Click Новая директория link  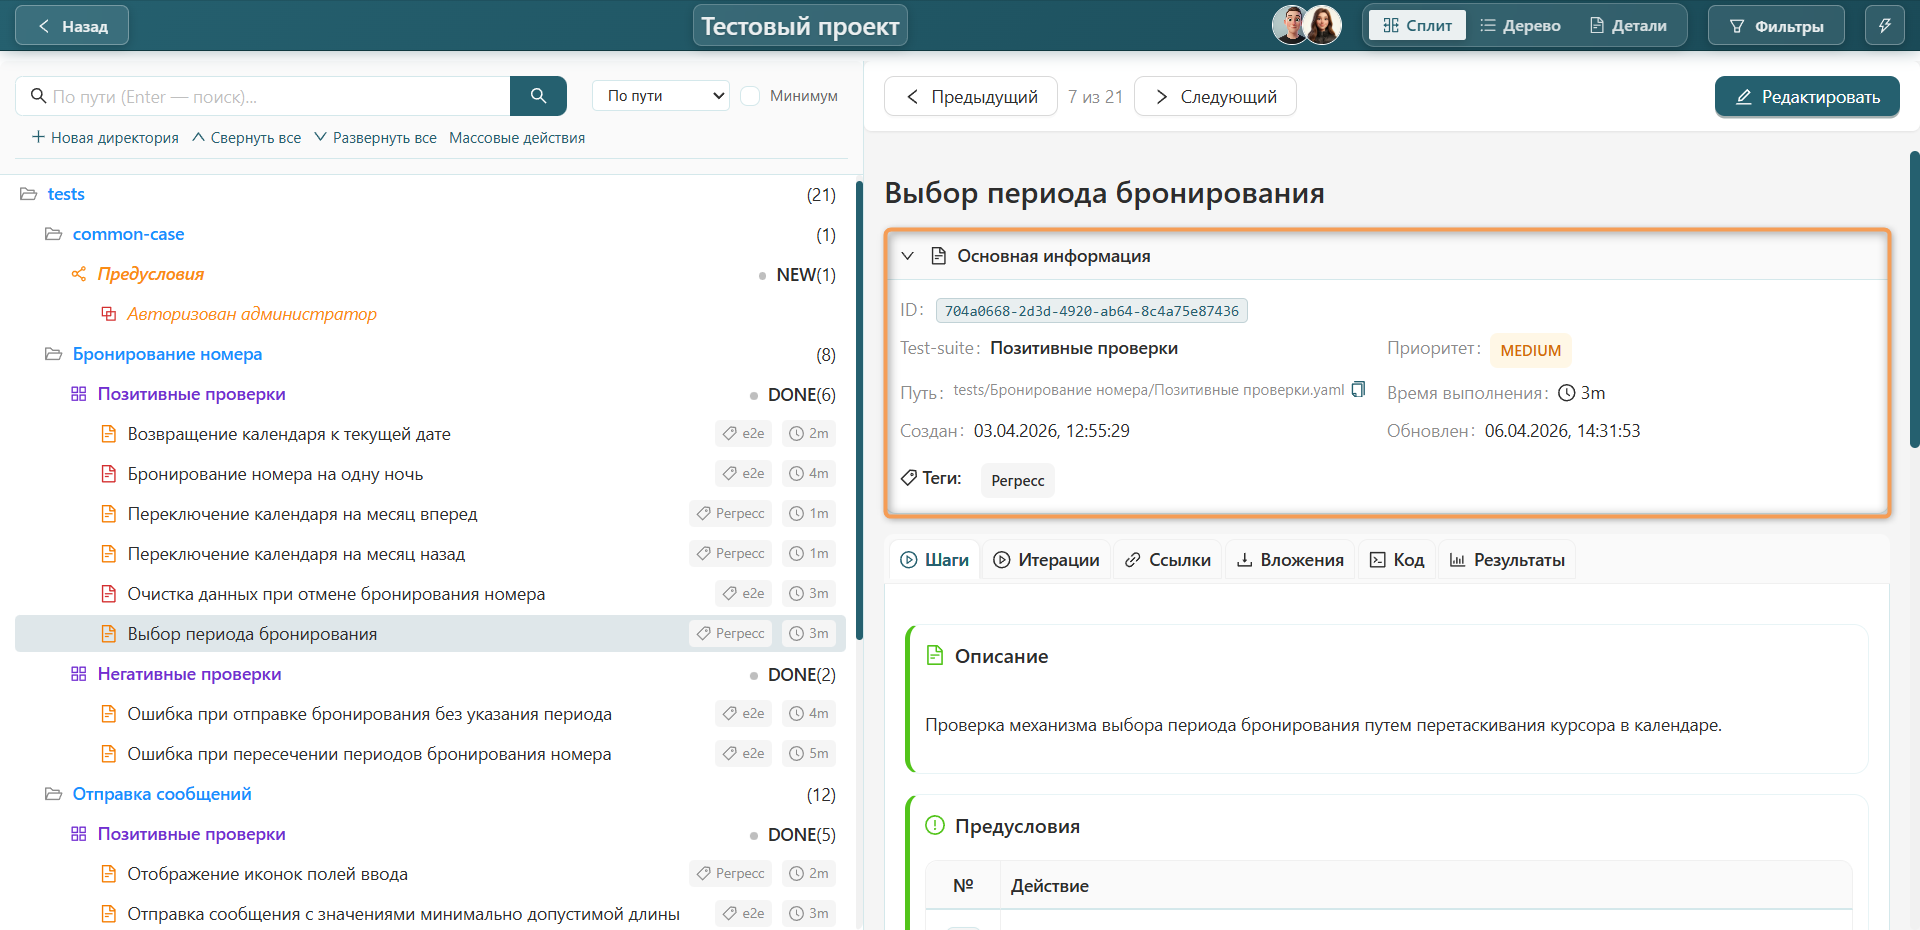[x=105, y=138]
